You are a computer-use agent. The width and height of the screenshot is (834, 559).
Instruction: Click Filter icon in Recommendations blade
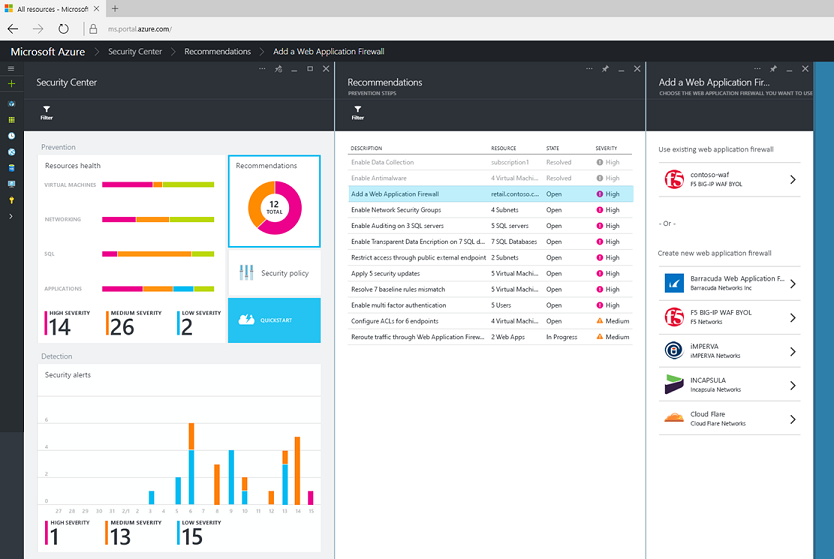357,112
